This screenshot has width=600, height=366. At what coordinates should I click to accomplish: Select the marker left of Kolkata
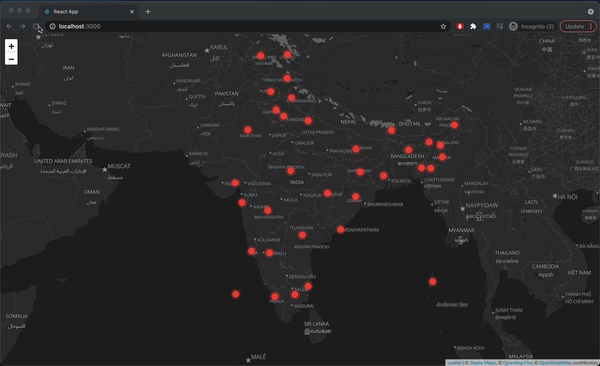383,175
